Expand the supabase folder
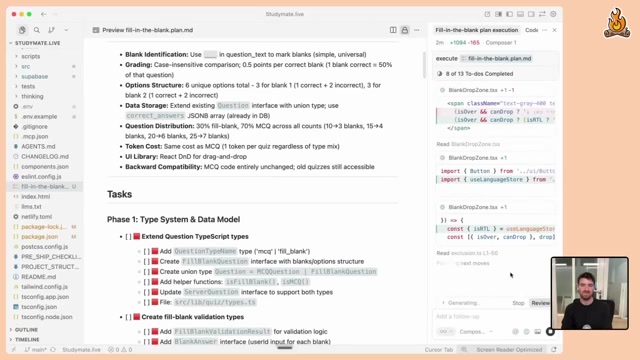640x360 pixels. point(35,76)
